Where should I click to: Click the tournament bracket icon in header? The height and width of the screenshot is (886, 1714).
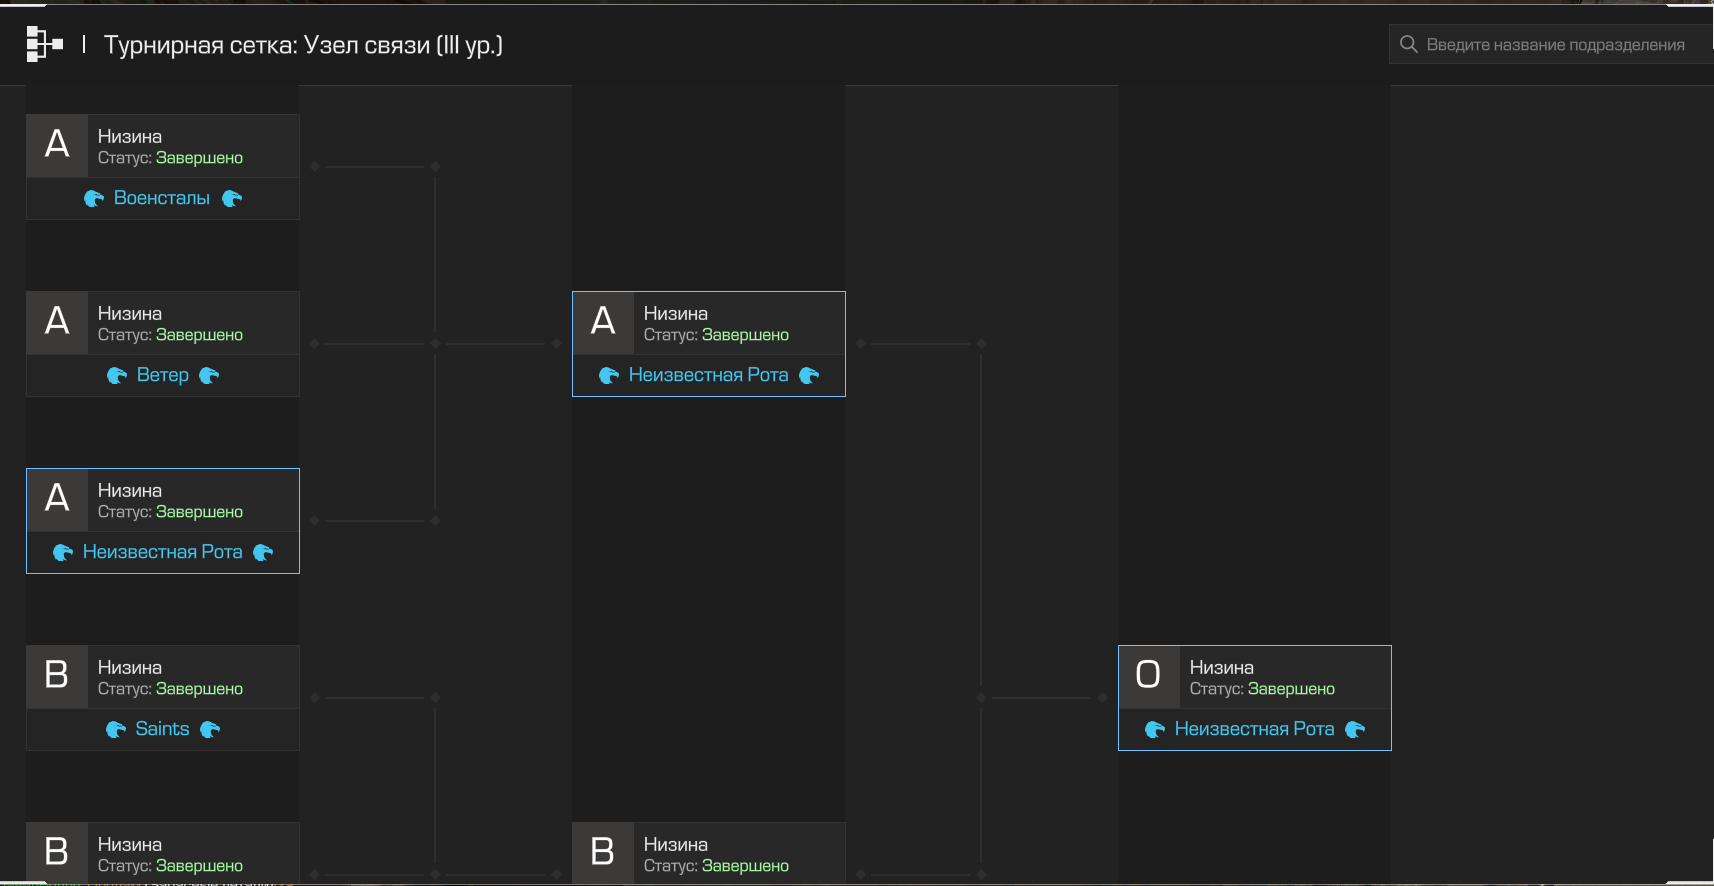click(x=44, y=44)
